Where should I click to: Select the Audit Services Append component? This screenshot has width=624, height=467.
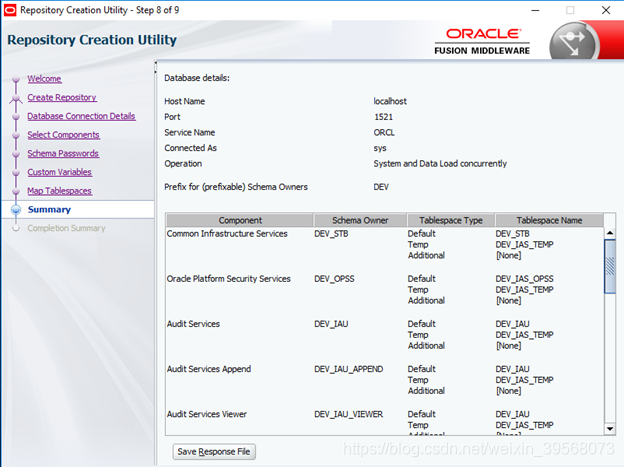(x=209, y=369)
